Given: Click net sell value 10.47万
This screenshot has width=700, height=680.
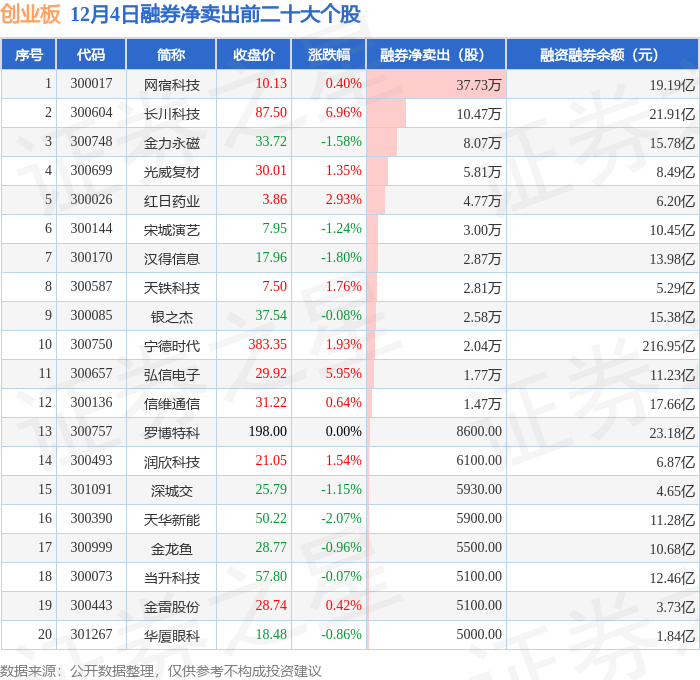Looking at the screenshot, I should tap(479, 114).
